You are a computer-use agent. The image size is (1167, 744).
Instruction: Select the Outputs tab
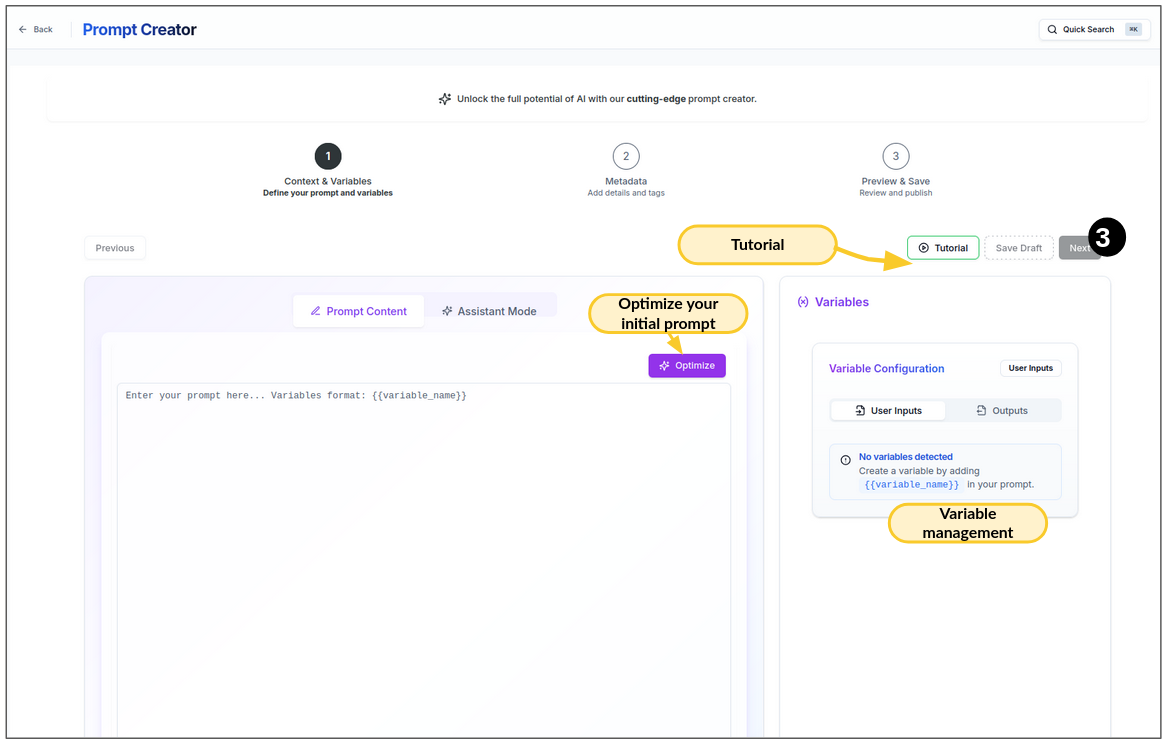1002,411
